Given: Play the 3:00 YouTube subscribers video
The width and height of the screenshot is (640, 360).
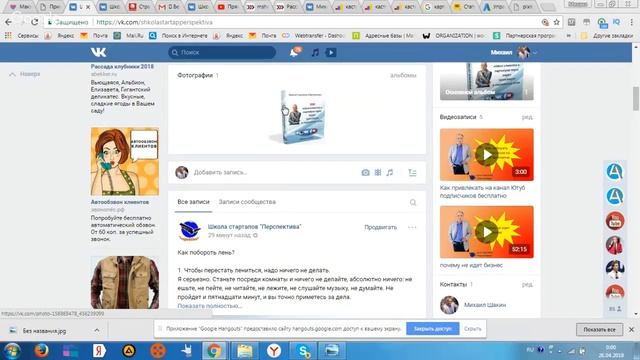Looking at the screenshot, I should click(487, 155).
